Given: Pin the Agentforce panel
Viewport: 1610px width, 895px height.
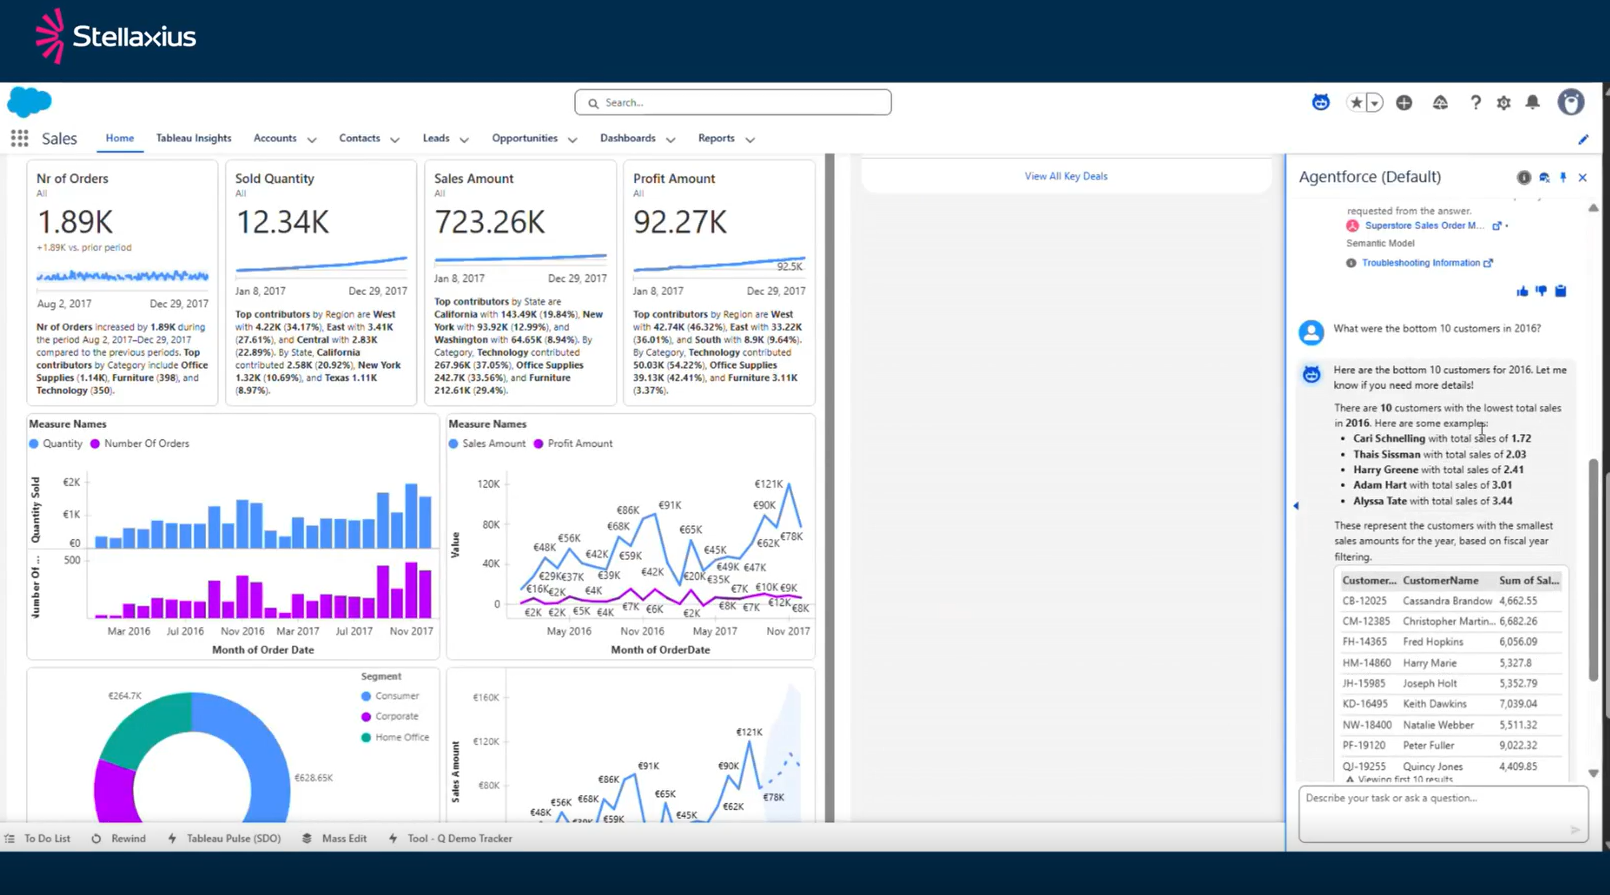Looking at the screenshot, I should tap(1563, 177).
